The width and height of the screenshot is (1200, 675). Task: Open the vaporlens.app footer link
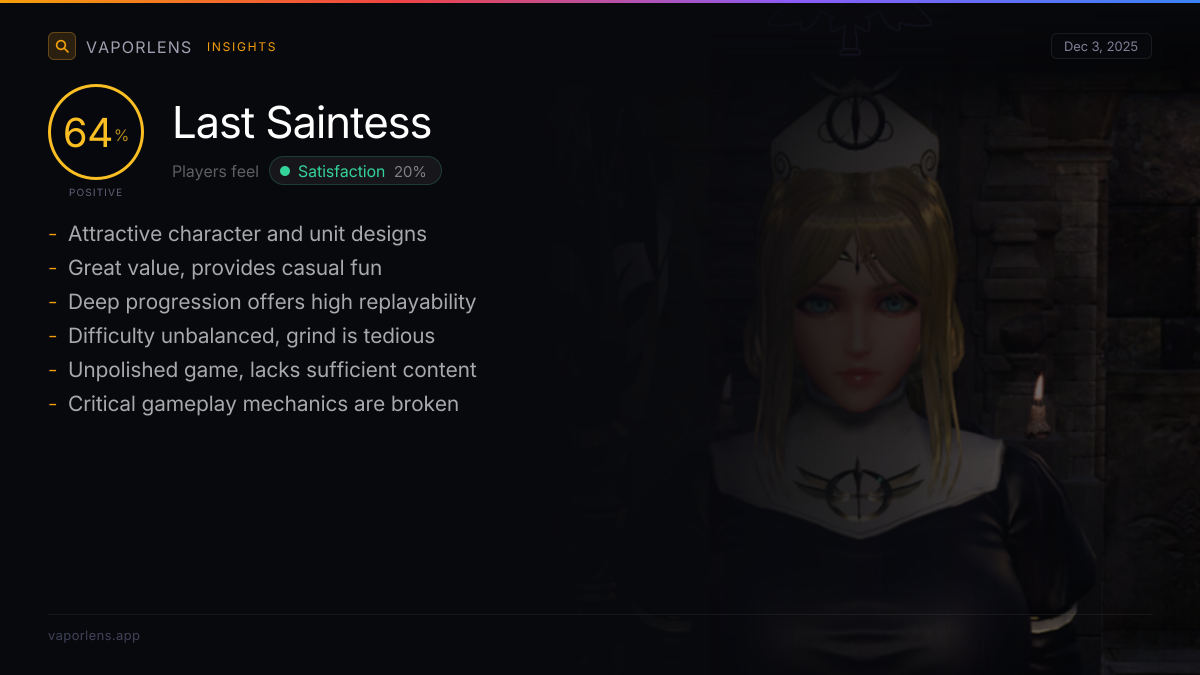94,635
